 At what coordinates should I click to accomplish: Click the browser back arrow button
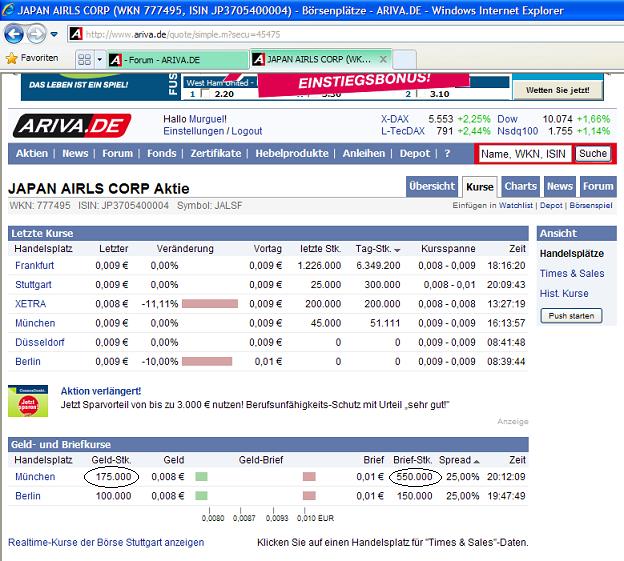pos(15,34)
